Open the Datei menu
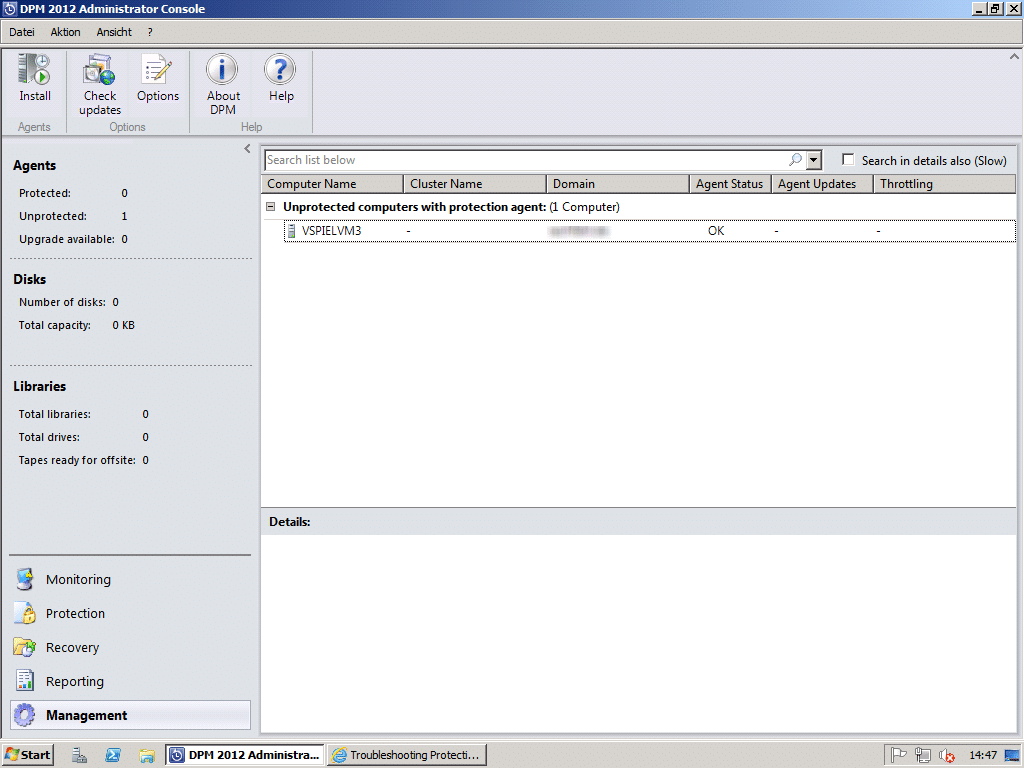The image size is (1024, 768). [22, 32]
